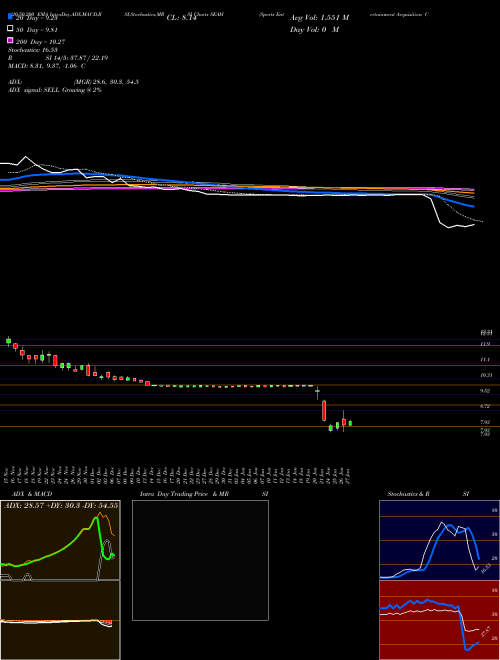Image resolution: width=500 pixels, height=660 pixels.
Task: Click the 'ADX signal: SELL' line
Action: [55, 90]
